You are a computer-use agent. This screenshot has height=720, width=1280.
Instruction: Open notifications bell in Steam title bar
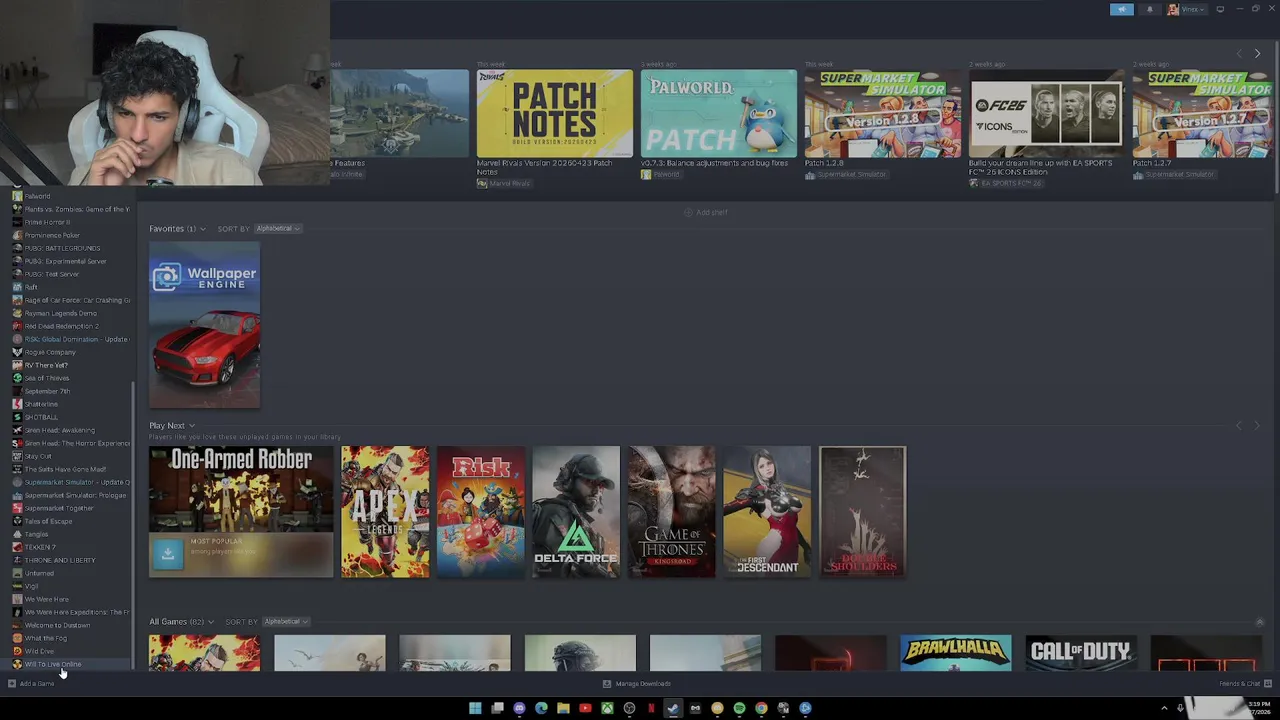tap(1149, 9)
